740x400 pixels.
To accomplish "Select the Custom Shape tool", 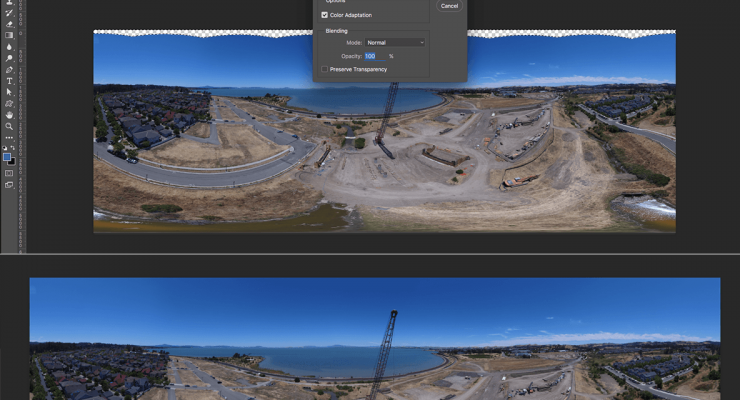I will (9, 104).
